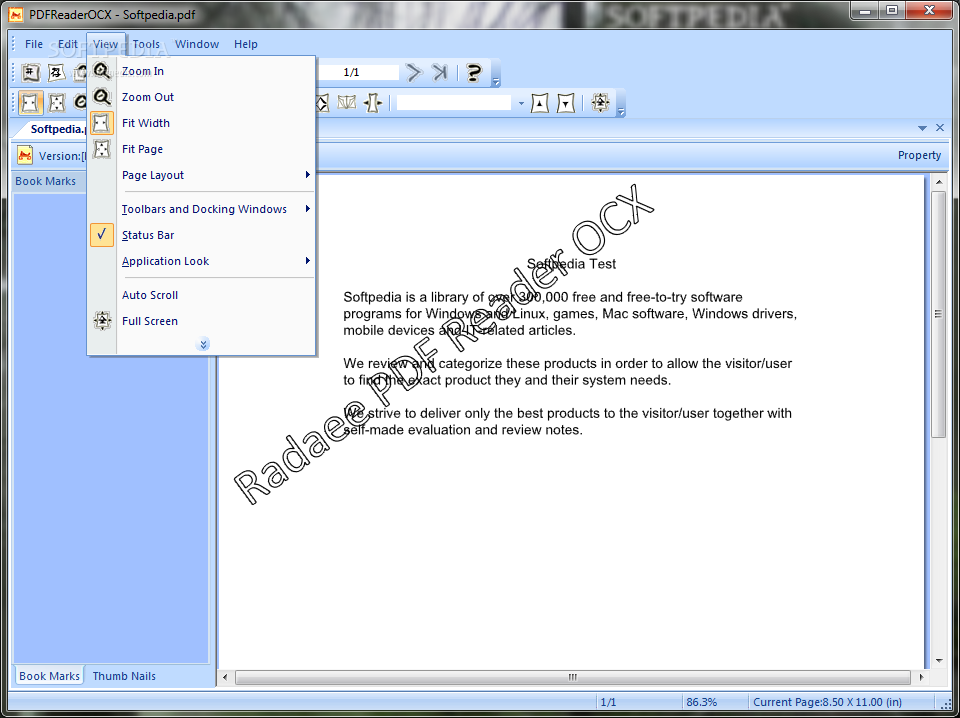
Task: Select the Book Marks bottom tab
Action: point(50,676)
